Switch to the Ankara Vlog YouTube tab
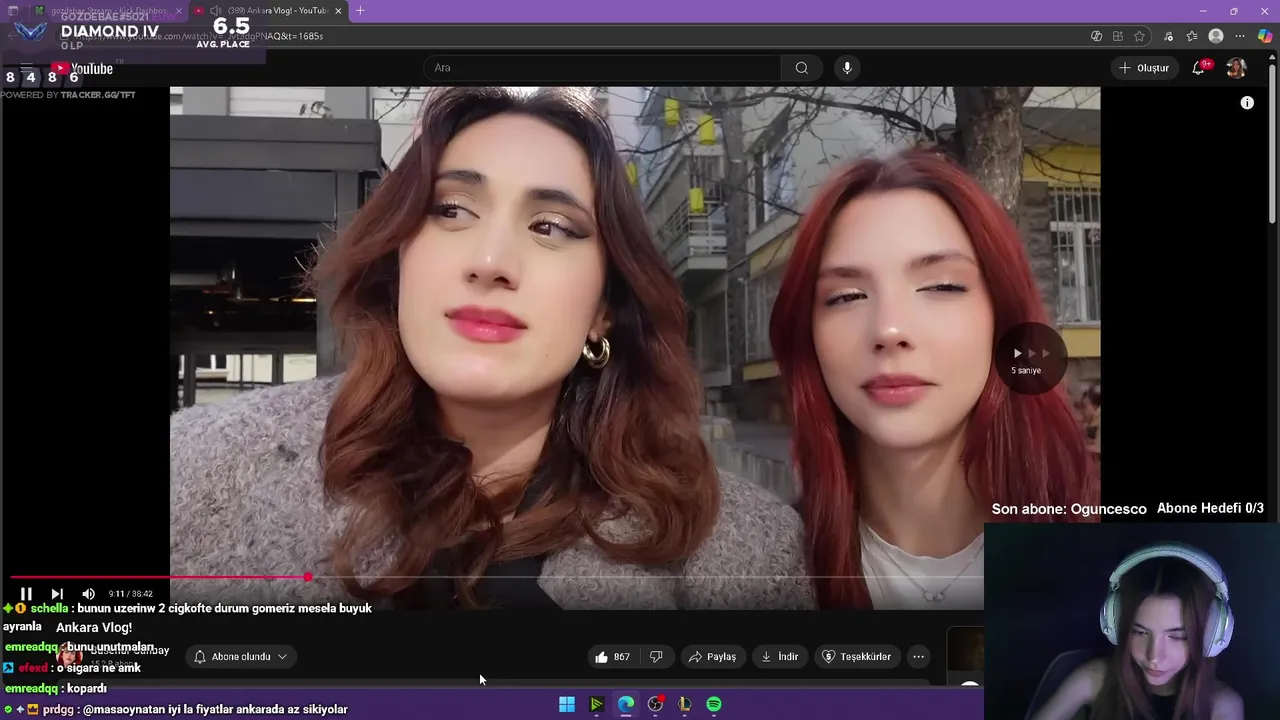The image size is (1280, 720). [268, 11]
